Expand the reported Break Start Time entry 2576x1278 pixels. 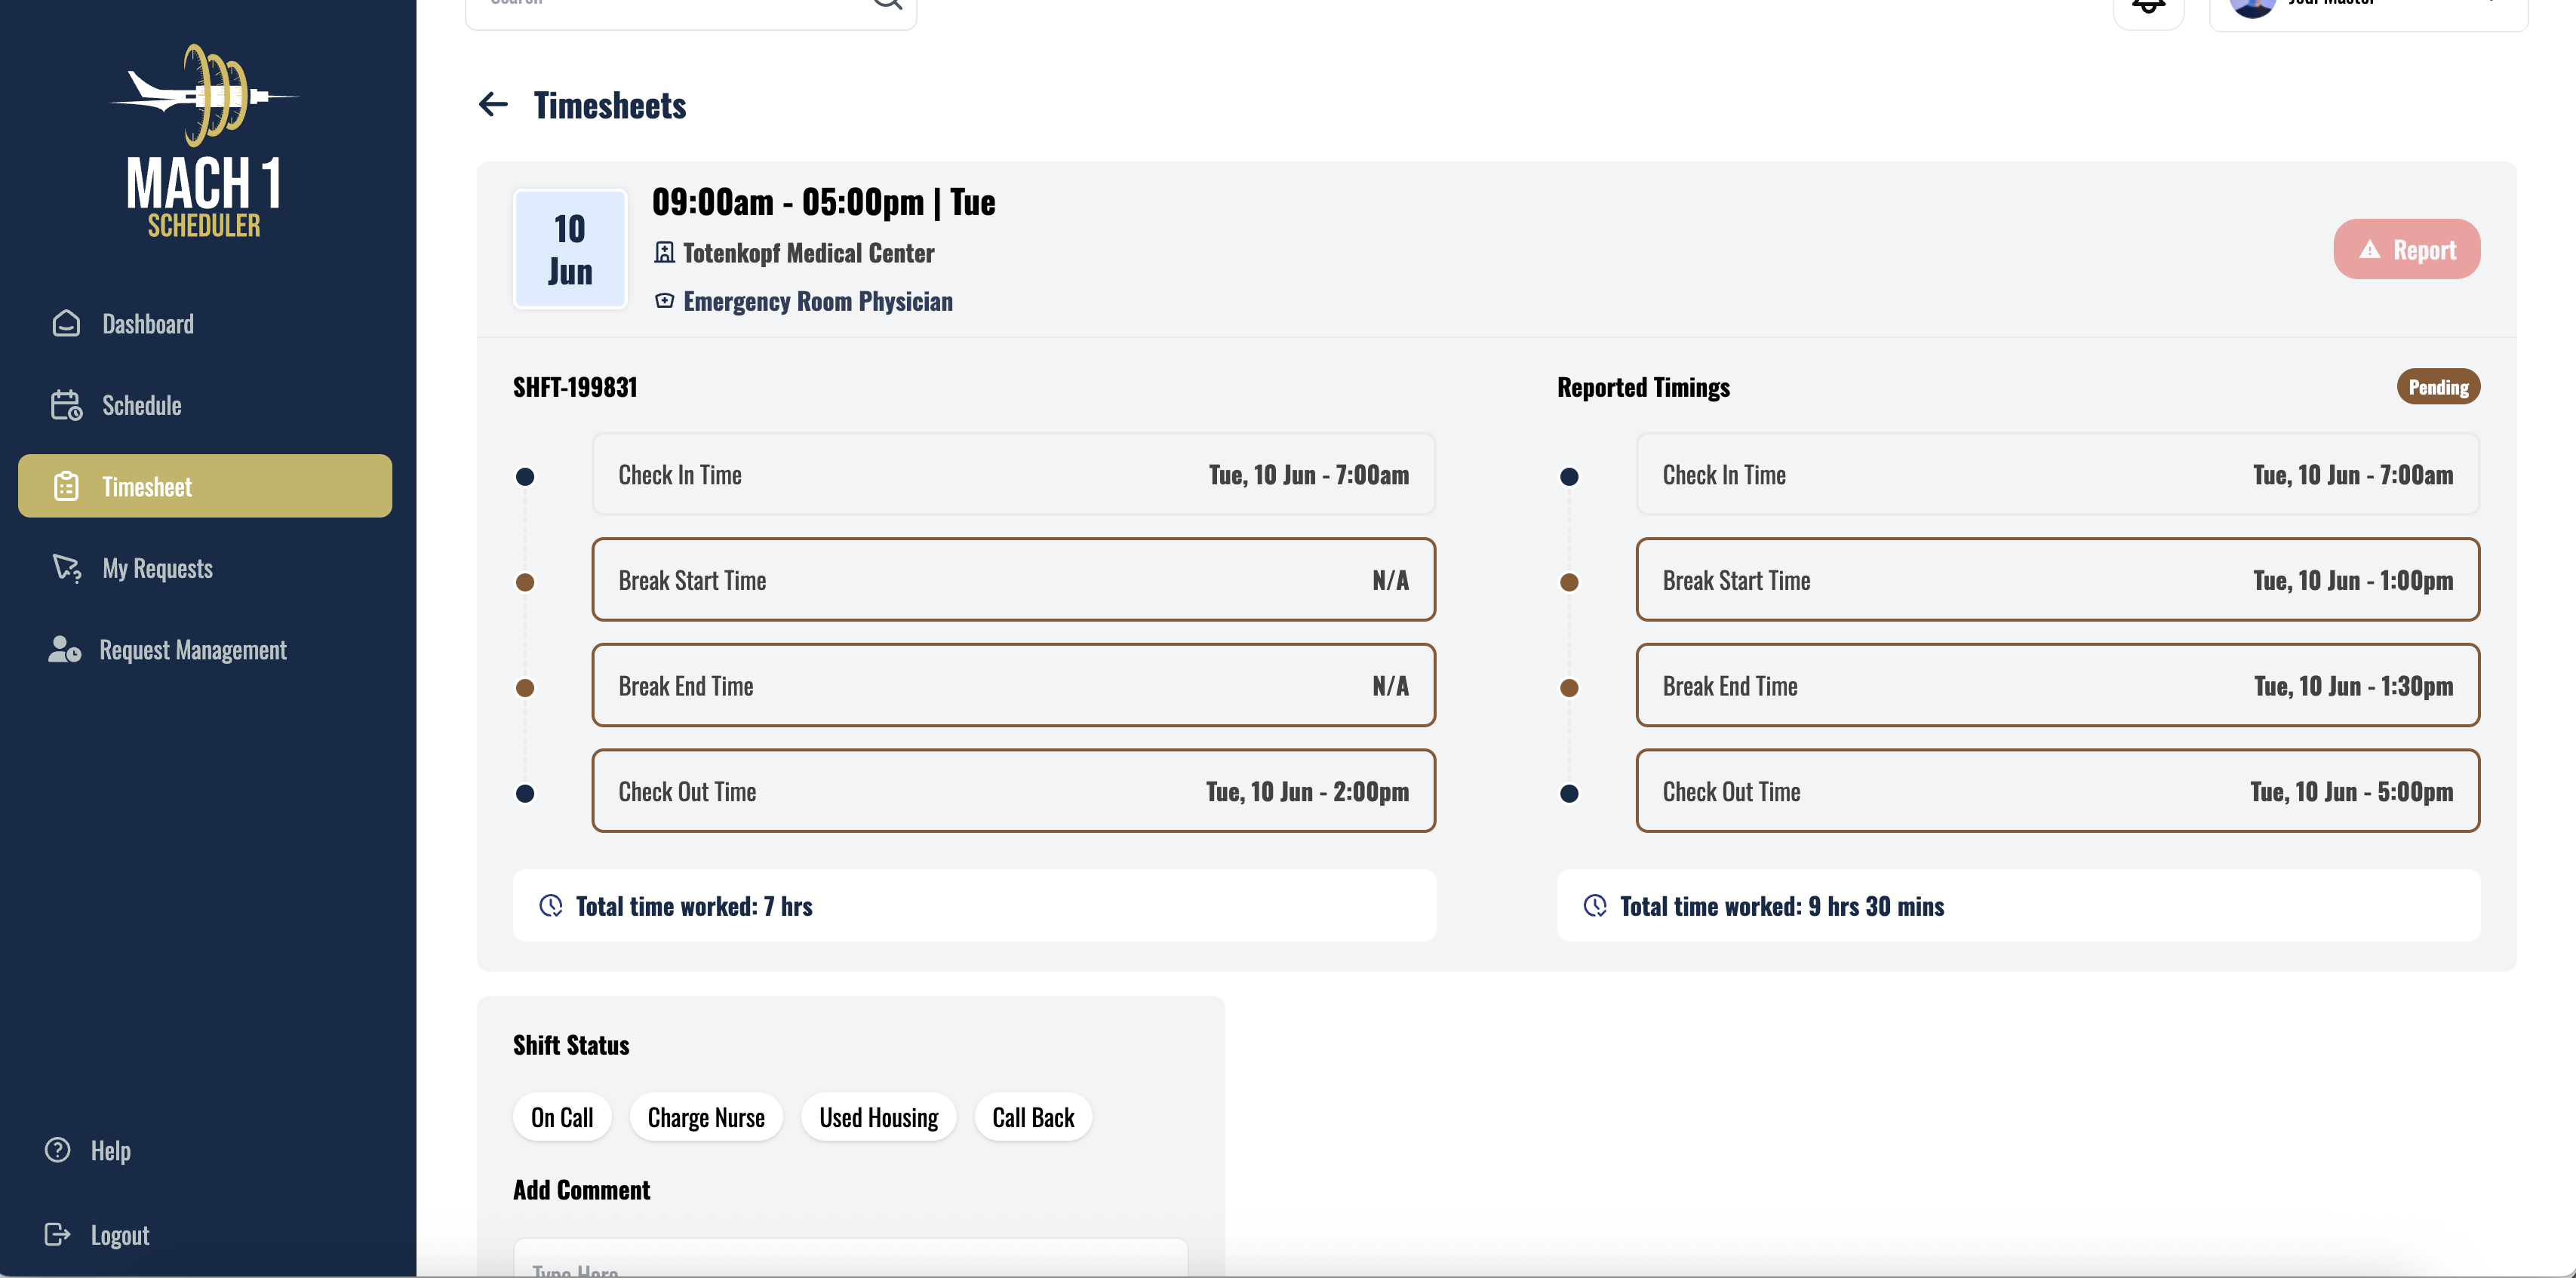pyautogui.click(x=2058, y=580)
